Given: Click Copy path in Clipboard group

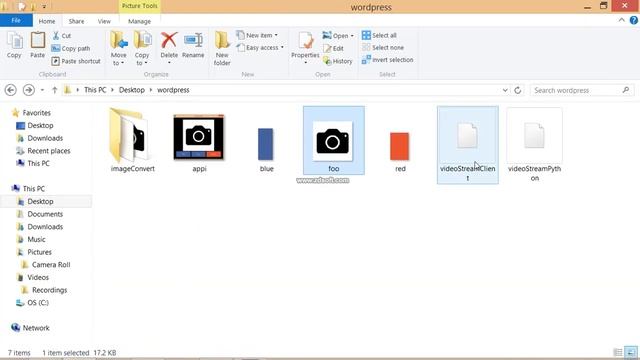Looking at the screenshot, I should click(x=71, y=48).
